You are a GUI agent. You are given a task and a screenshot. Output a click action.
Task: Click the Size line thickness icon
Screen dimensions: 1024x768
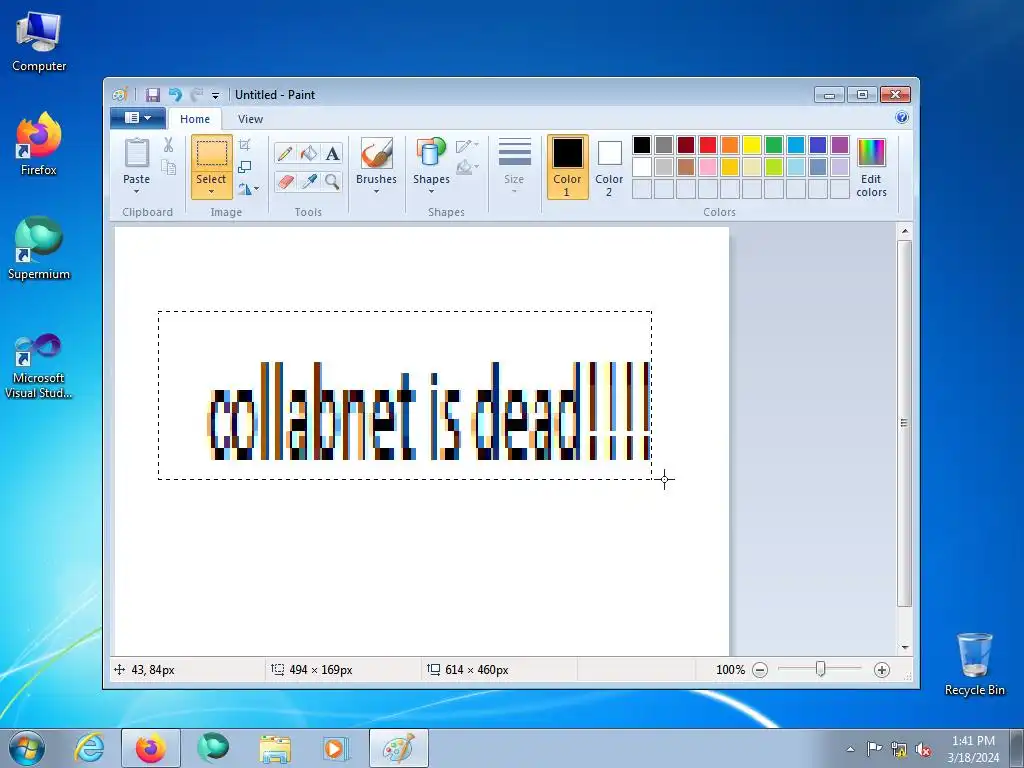tap(515, 153)
